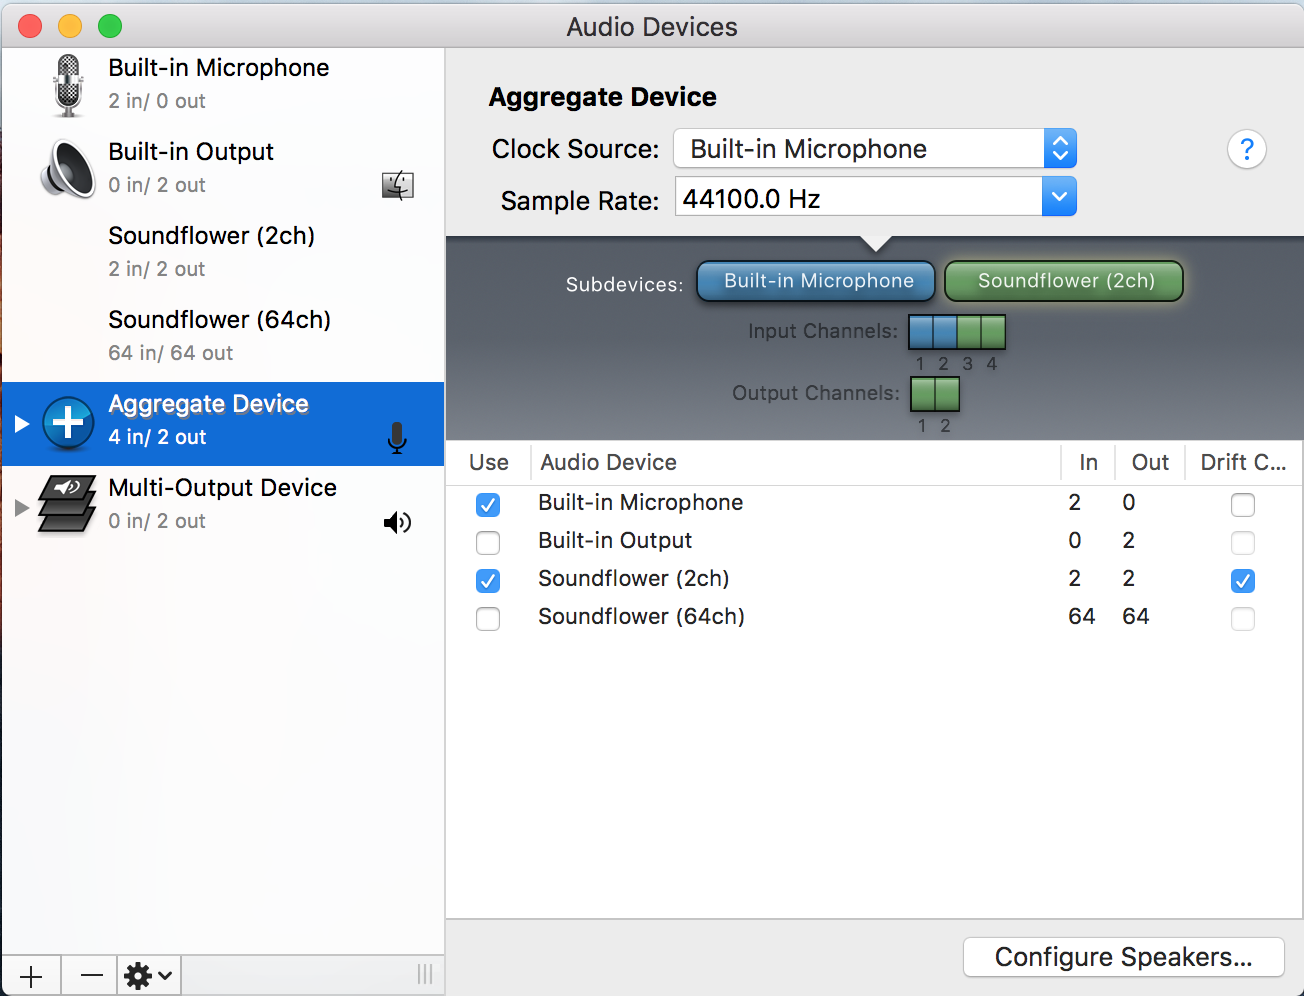Click input channel 2 blue block

(x=945, y=332)
